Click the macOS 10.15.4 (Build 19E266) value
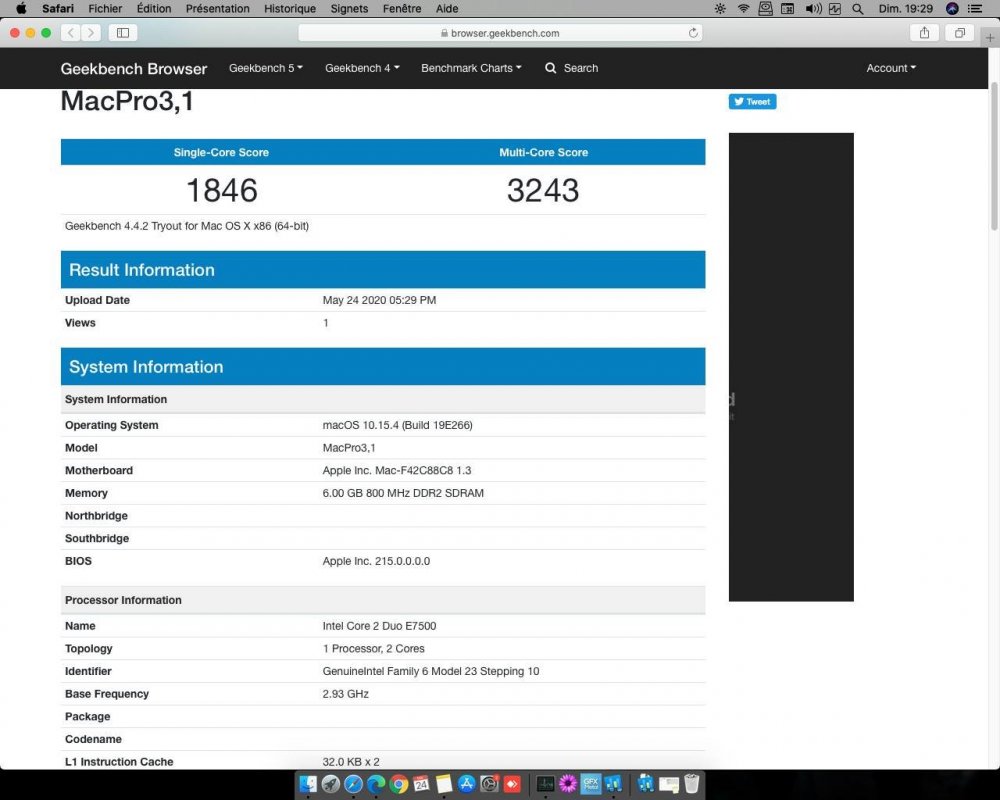The image size is (1000, 800). point(397,425)
